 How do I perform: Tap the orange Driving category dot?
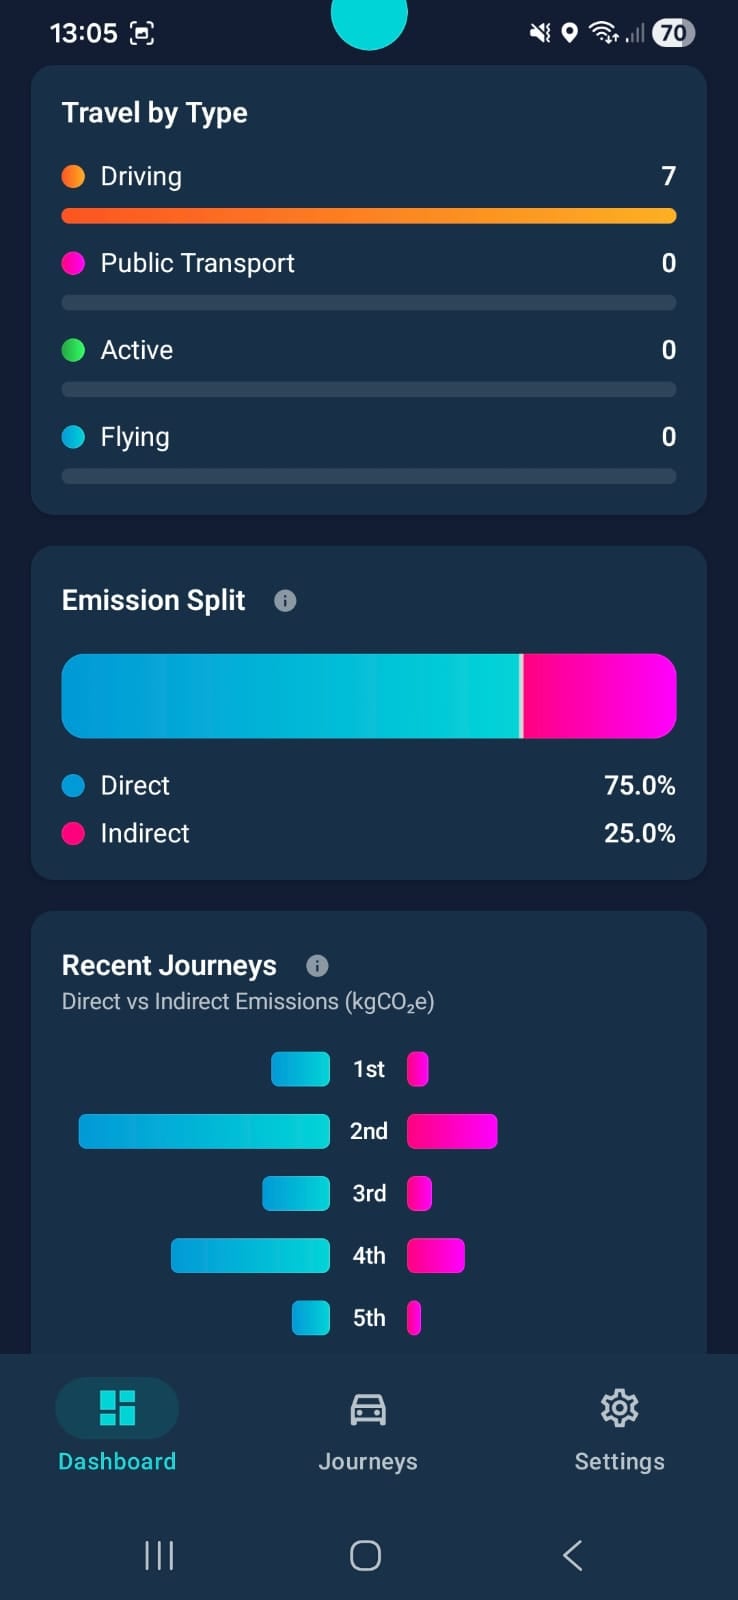(x=73, y=177)
